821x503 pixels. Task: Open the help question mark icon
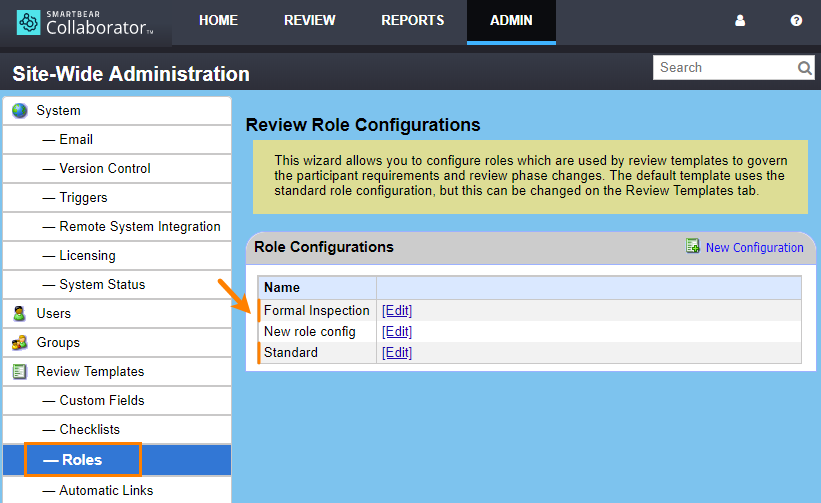[x=796, y=21]
